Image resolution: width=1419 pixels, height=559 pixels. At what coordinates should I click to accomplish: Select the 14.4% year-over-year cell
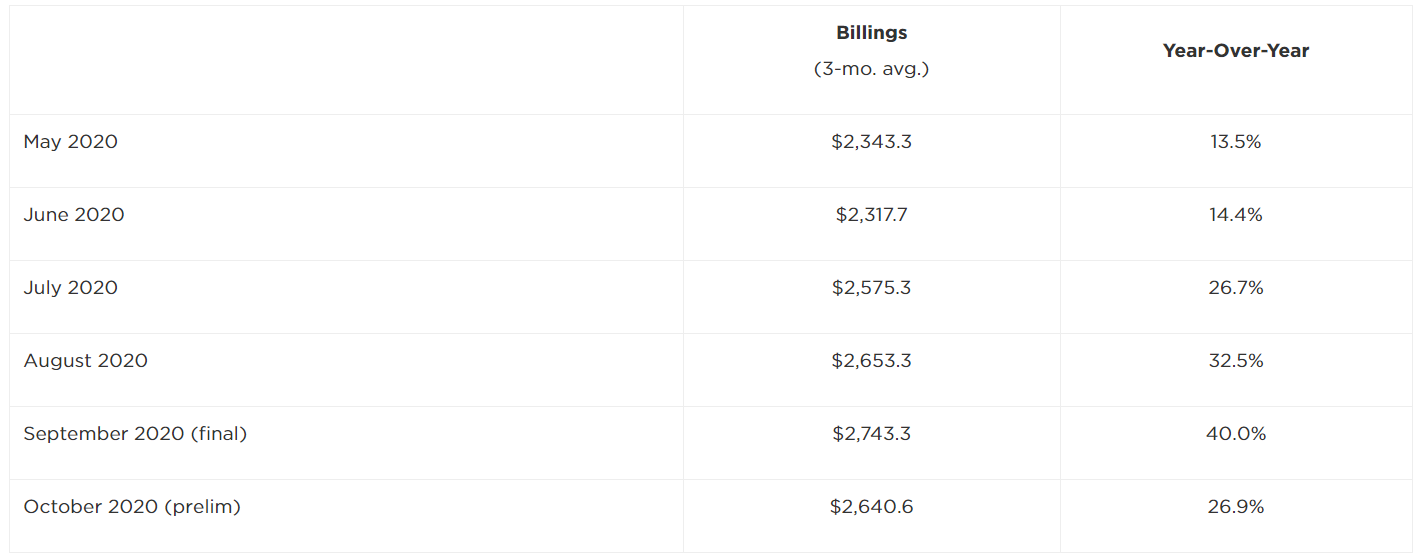pyautogui.click(x=1236, y=215)
